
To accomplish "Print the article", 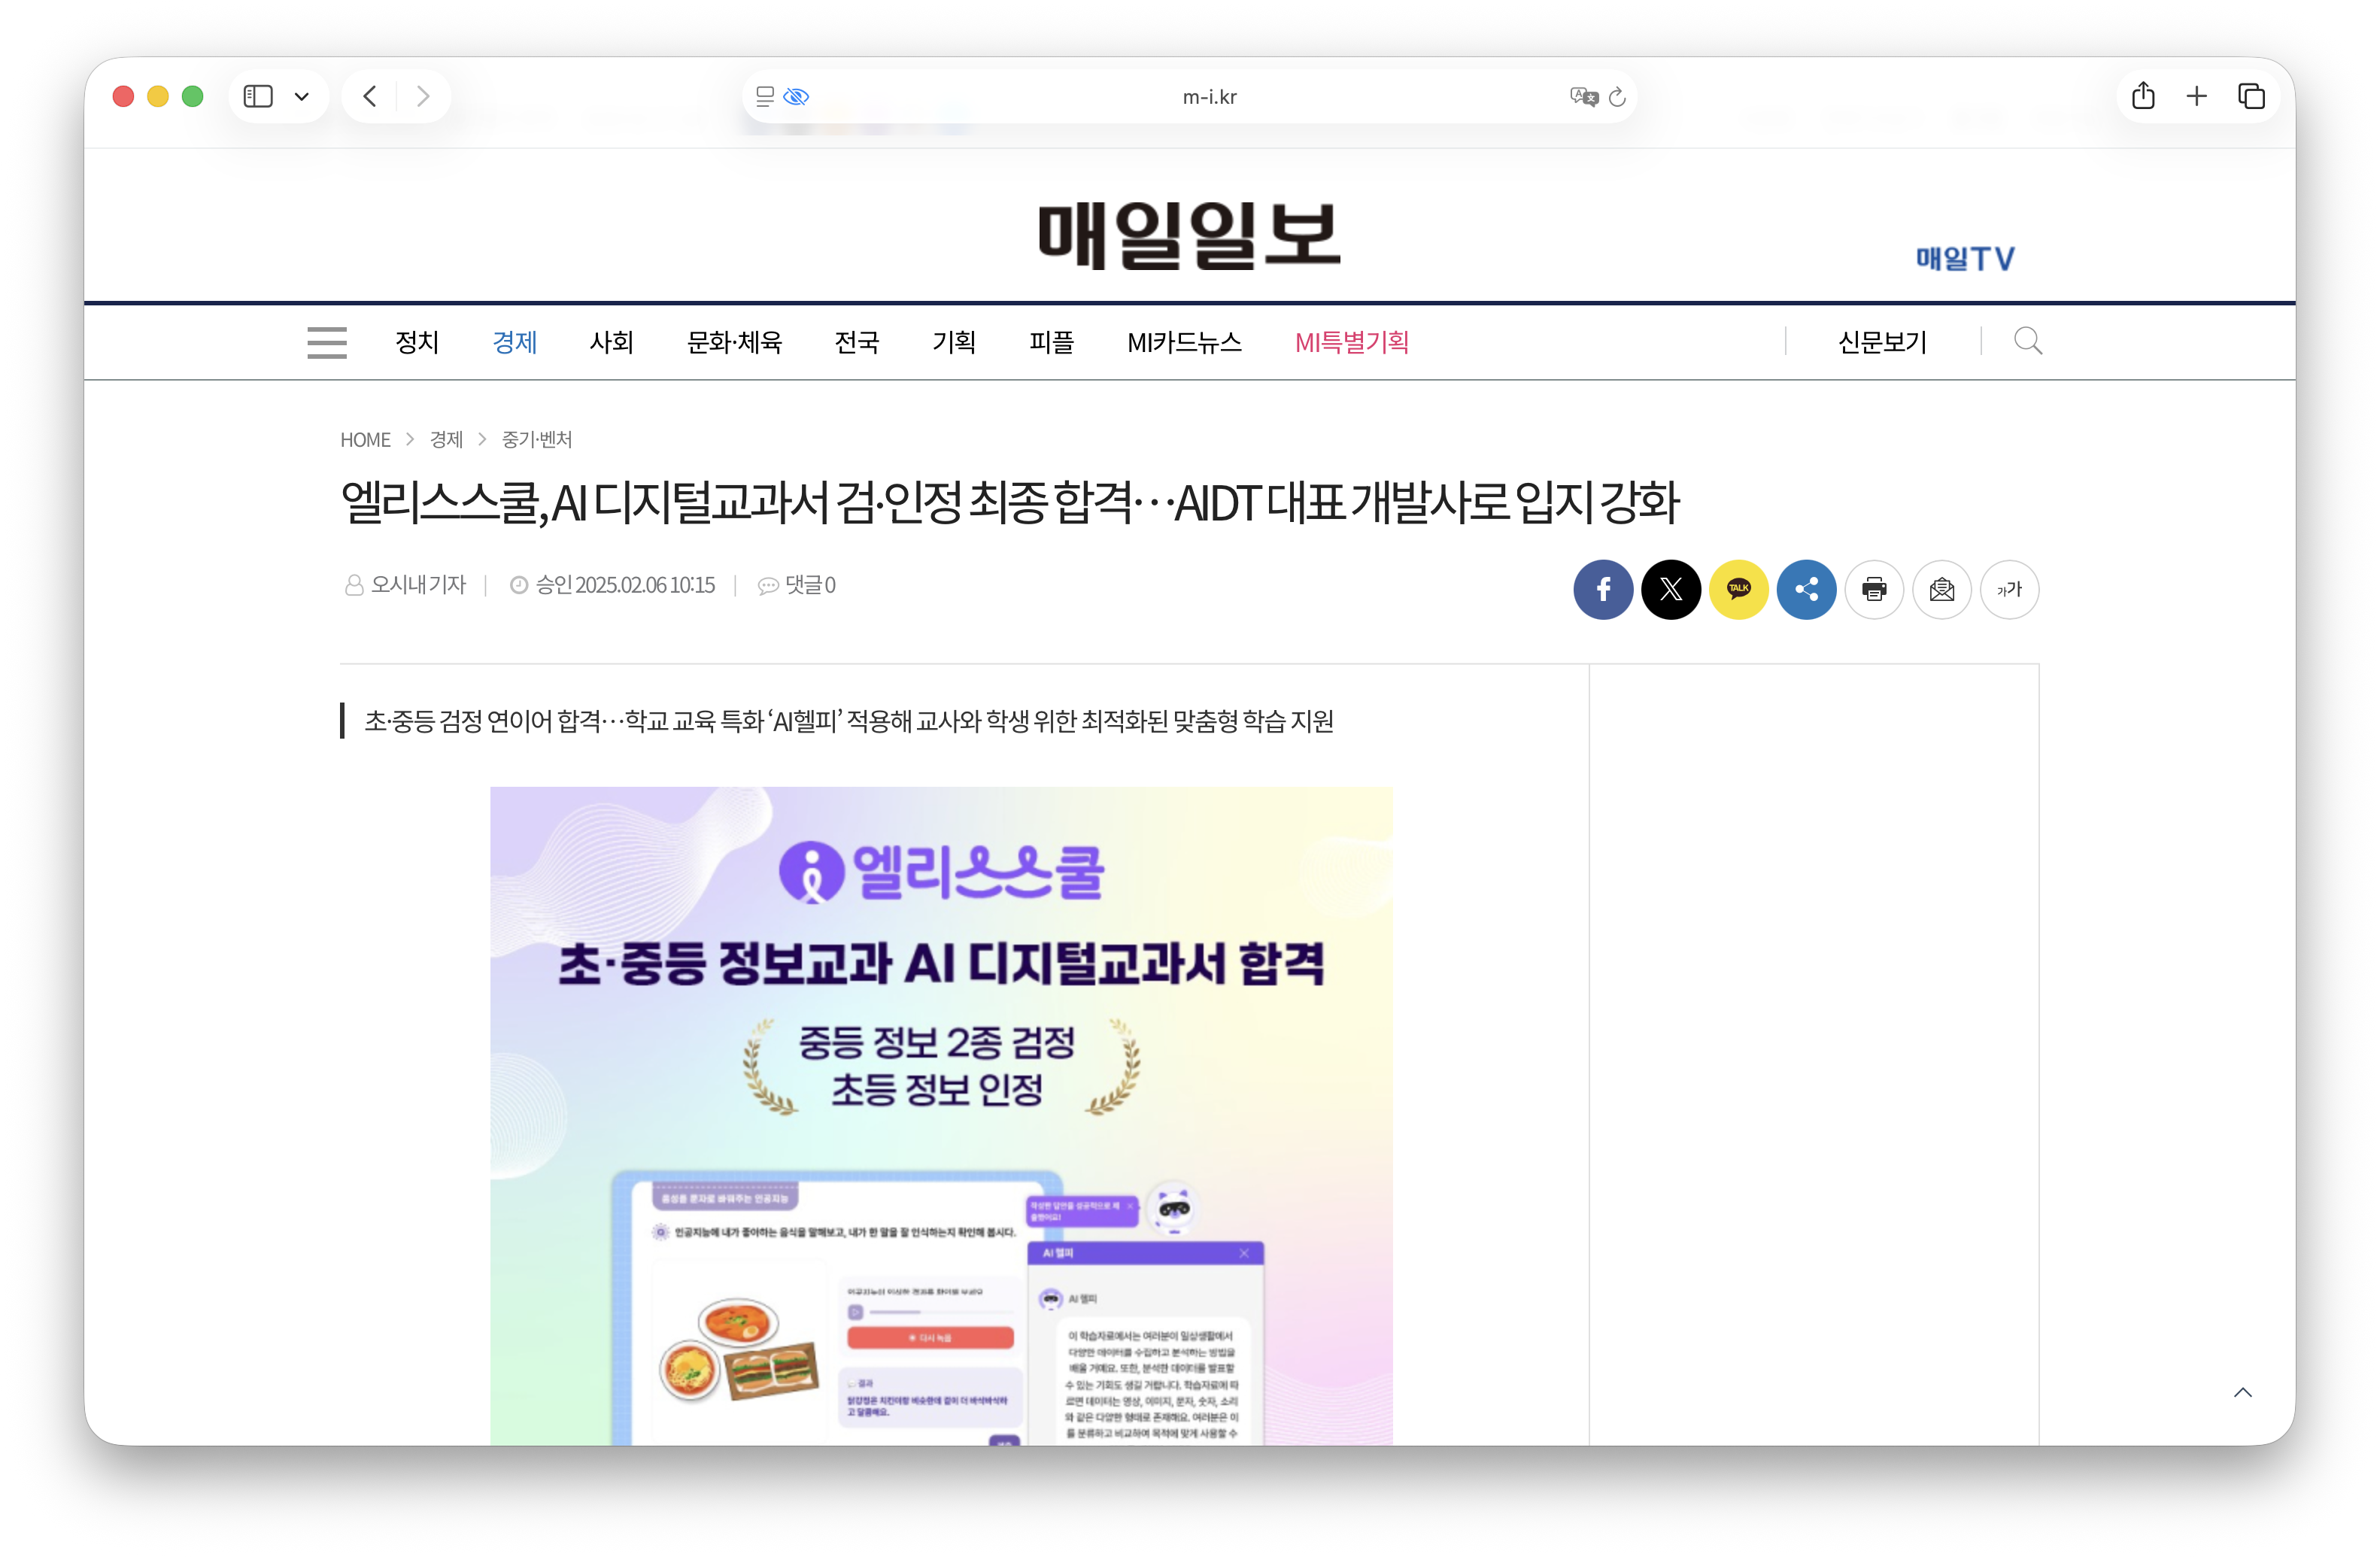I will pos(1874,589).
